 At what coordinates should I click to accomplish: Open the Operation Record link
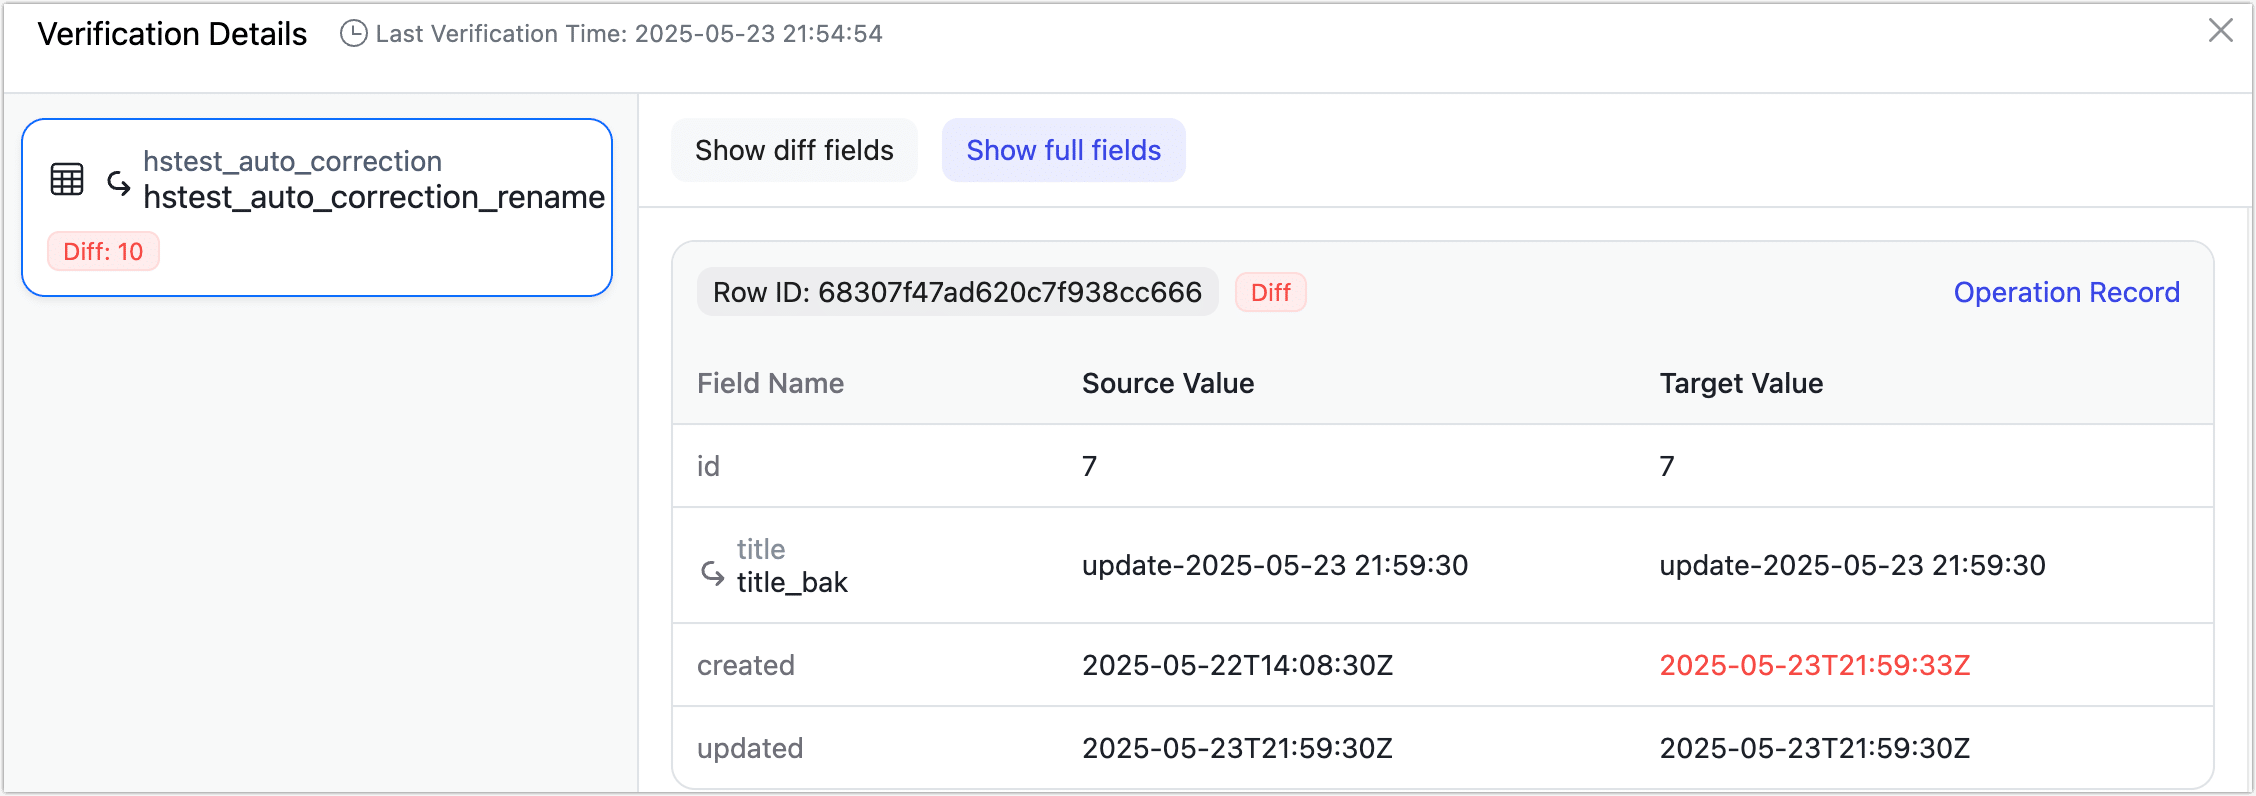coord(2066,292)
